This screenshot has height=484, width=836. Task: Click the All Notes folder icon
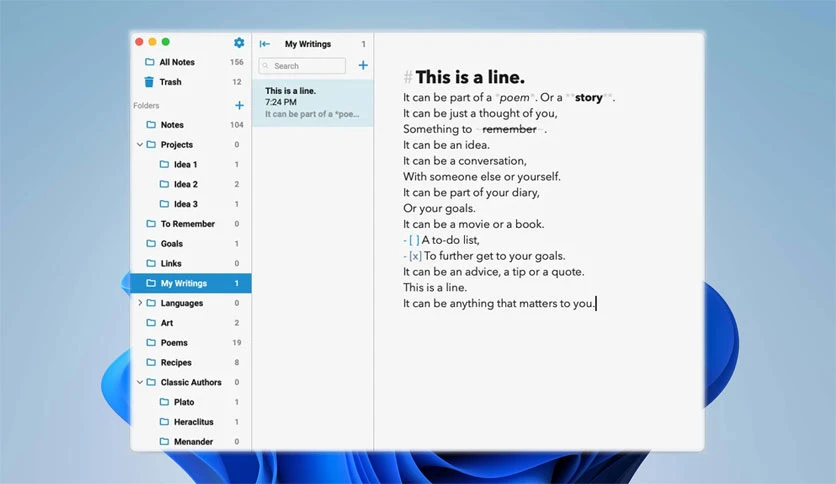(150, 62)
